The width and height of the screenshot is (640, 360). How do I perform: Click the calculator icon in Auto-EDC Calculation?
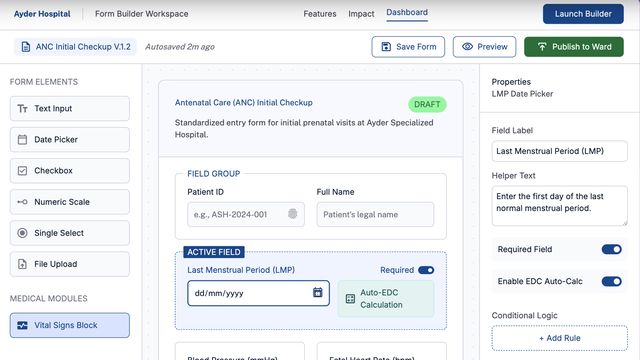click(350, 299)
